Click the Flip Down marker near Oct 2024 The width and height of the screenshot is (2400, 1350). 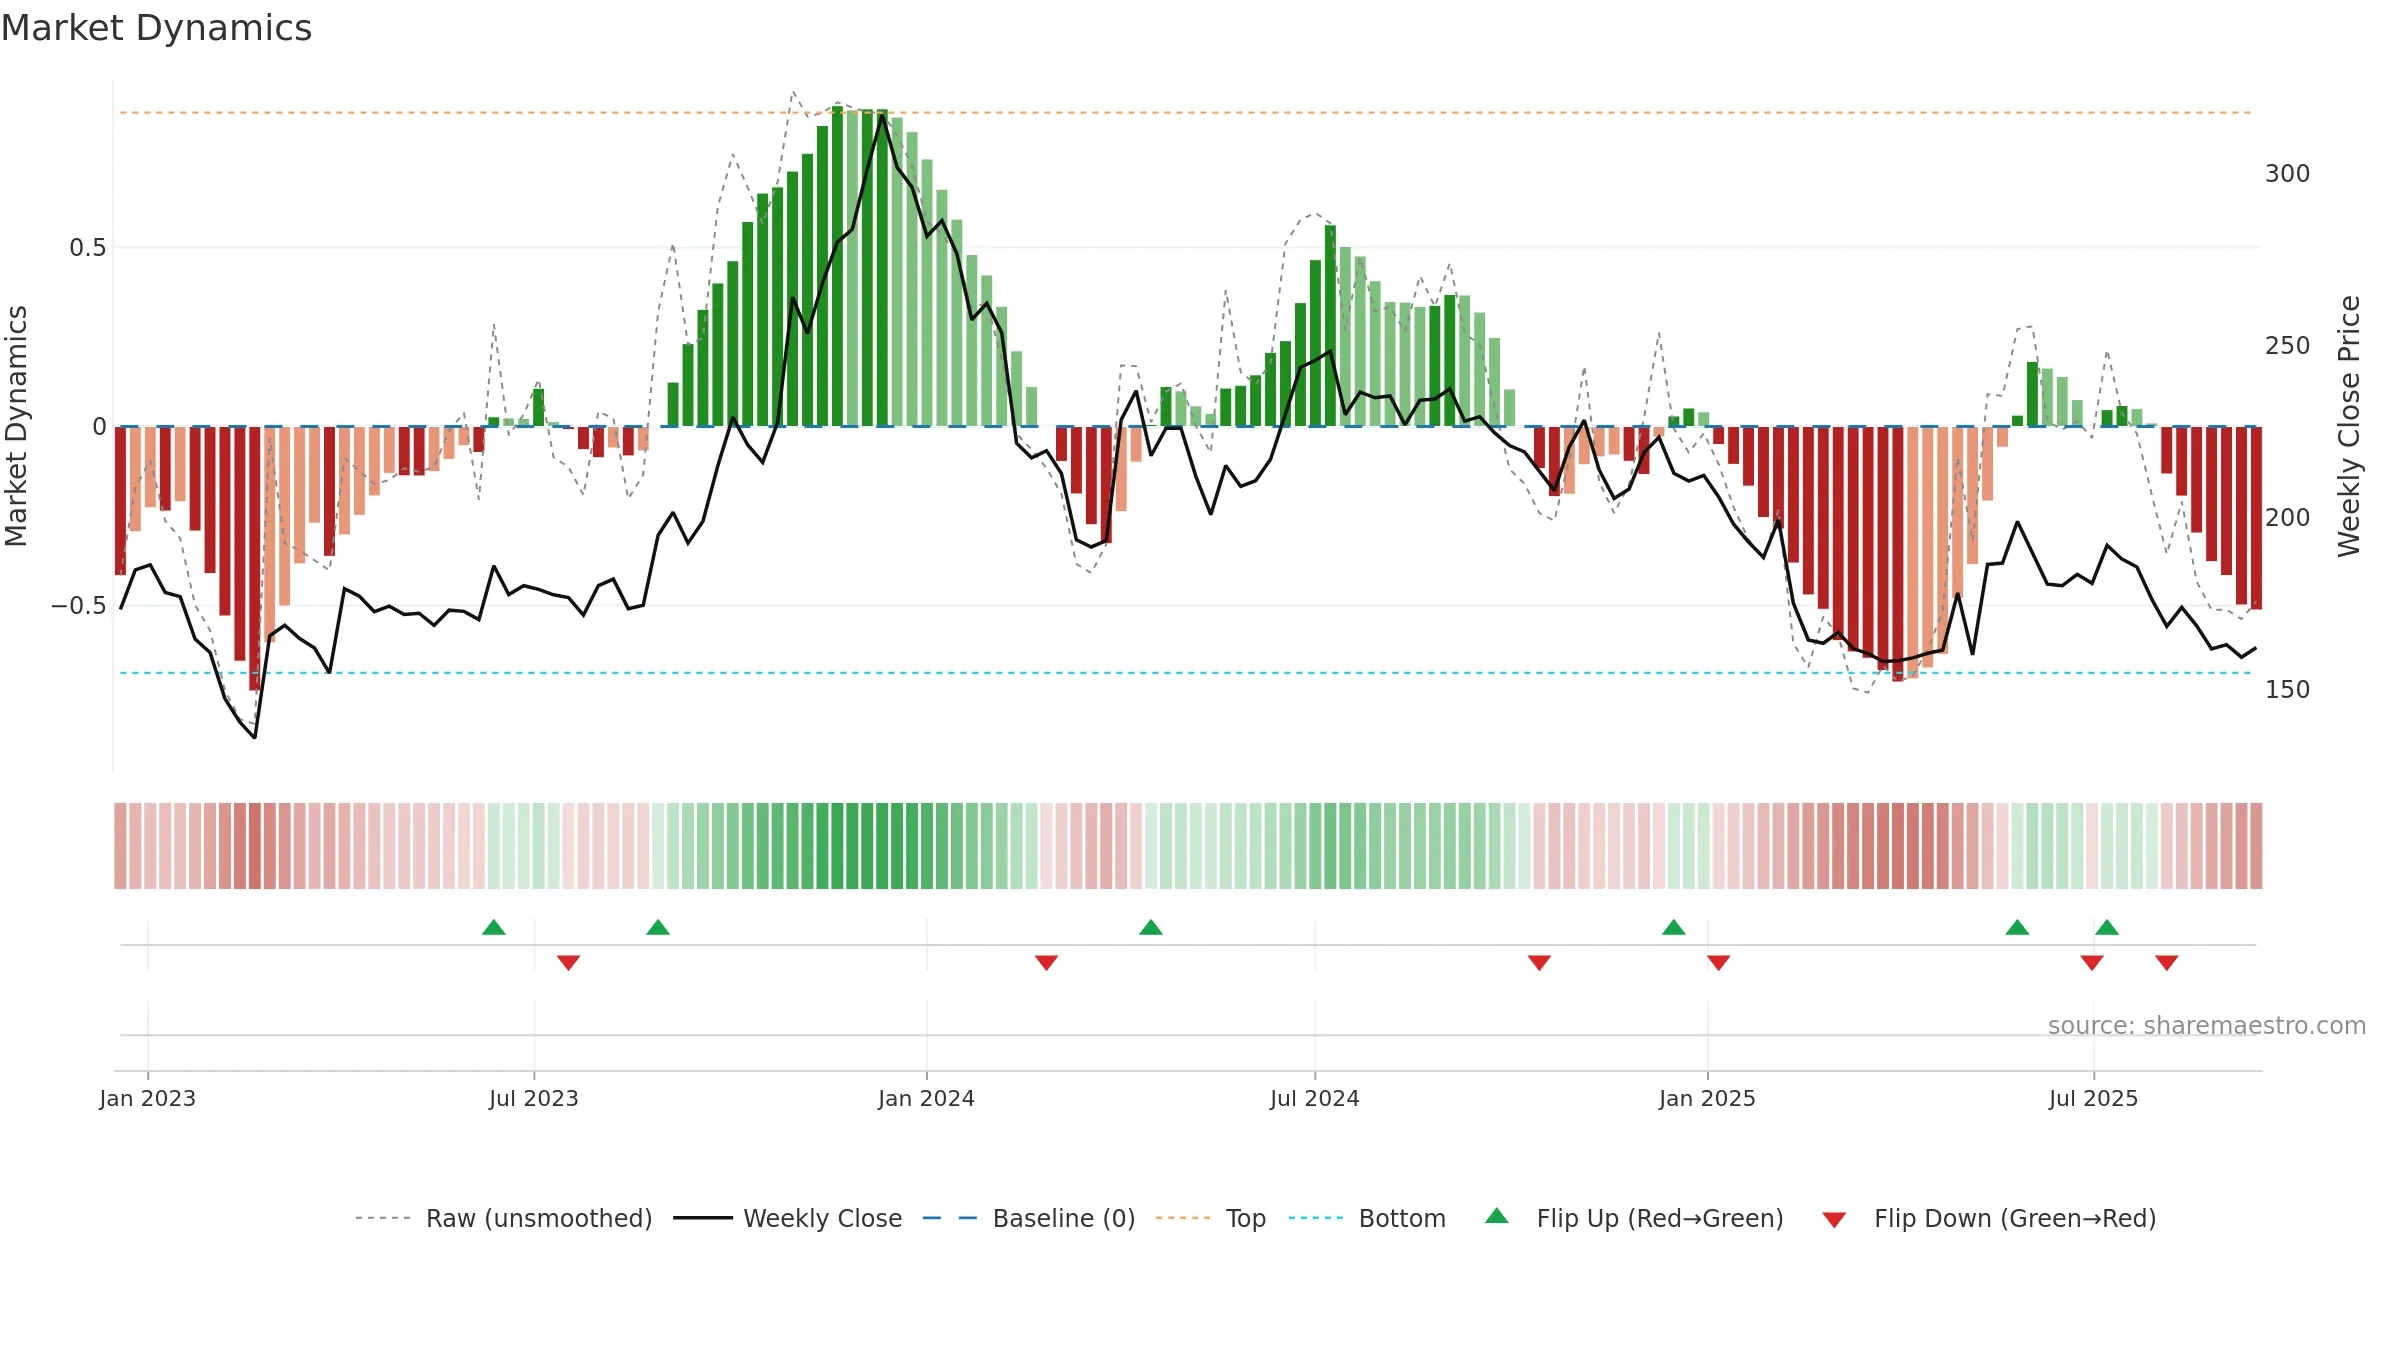[1539, 963]
